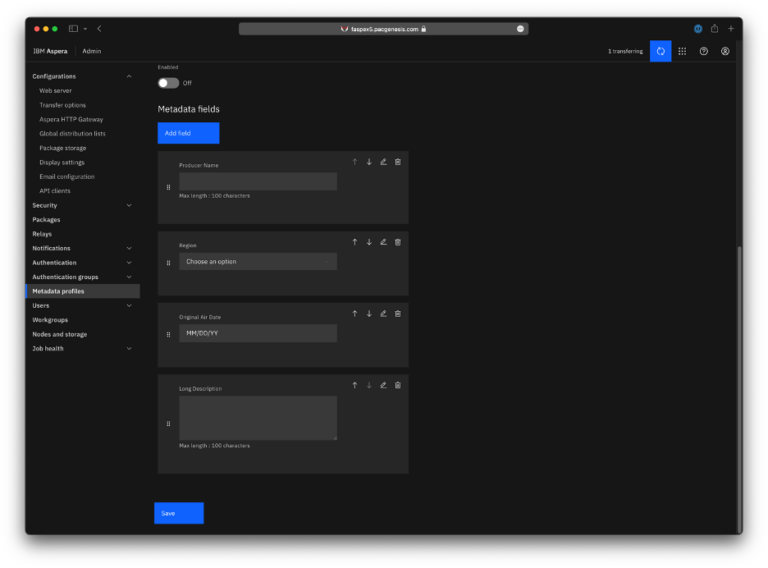The image size is (768, 568).
Task: Open the Region Choose an option dropdown
Action: click(x=258, y=261)
